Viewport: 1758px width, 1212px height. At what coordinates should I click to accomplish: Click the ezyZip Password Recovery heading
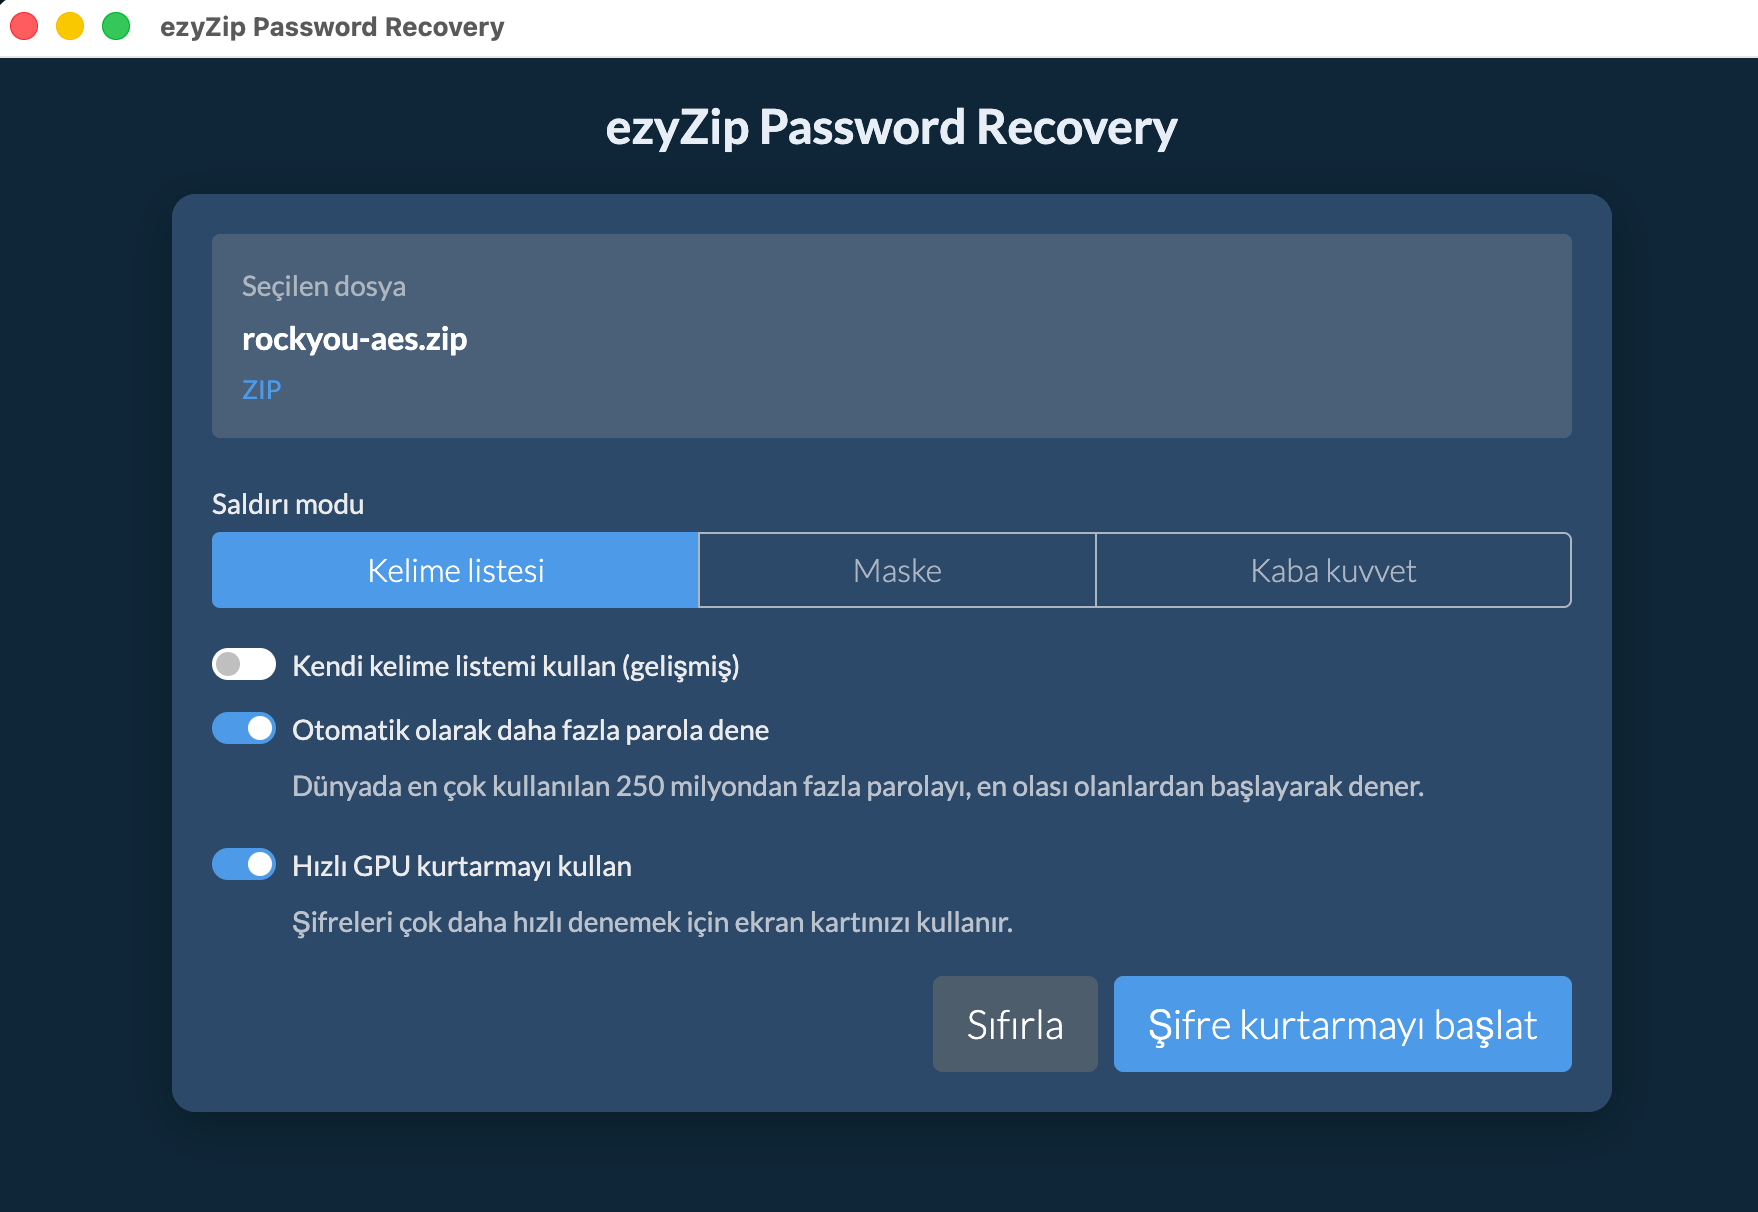[x=891, y=128]
